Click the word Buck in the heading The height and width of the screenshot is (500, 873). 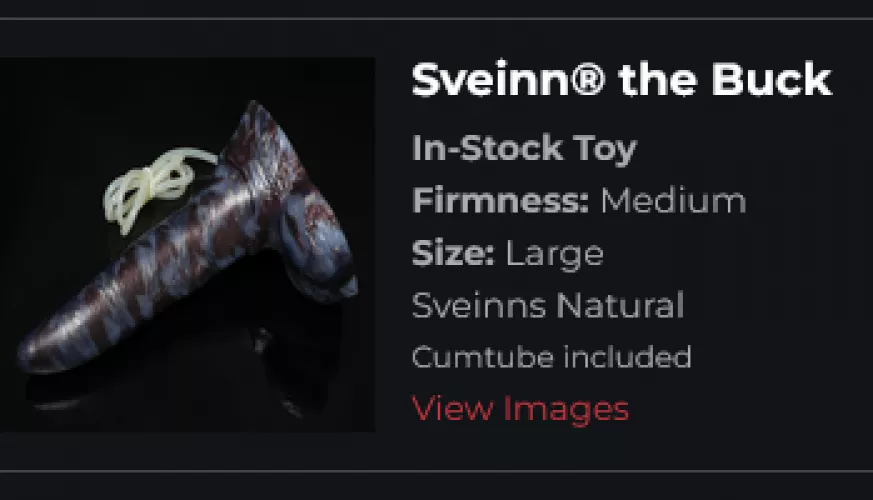tap(771, 80)
